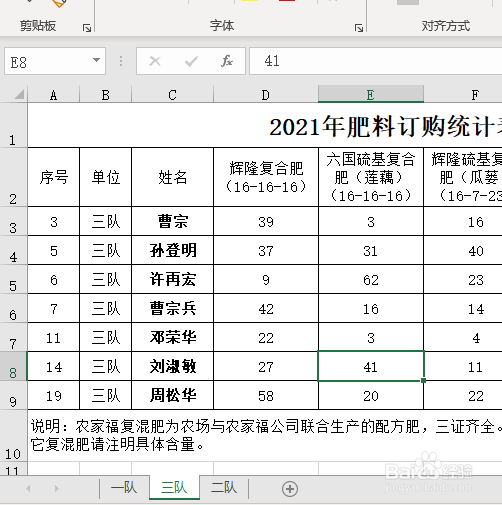502x505 pixels.
Task: Click the 序号 cell with value 19
Action: [53, 395]
